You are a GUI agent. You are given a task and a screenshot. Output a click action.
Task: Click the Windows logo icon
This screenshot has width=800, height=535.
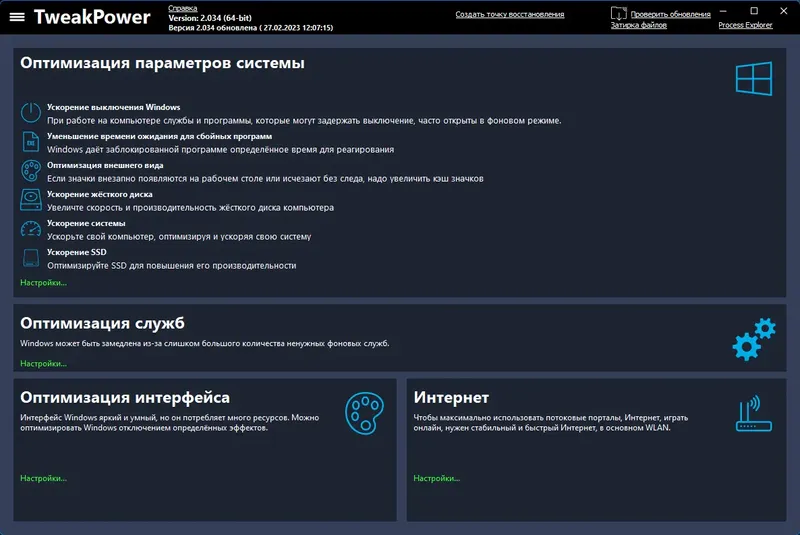pos(754,79)
